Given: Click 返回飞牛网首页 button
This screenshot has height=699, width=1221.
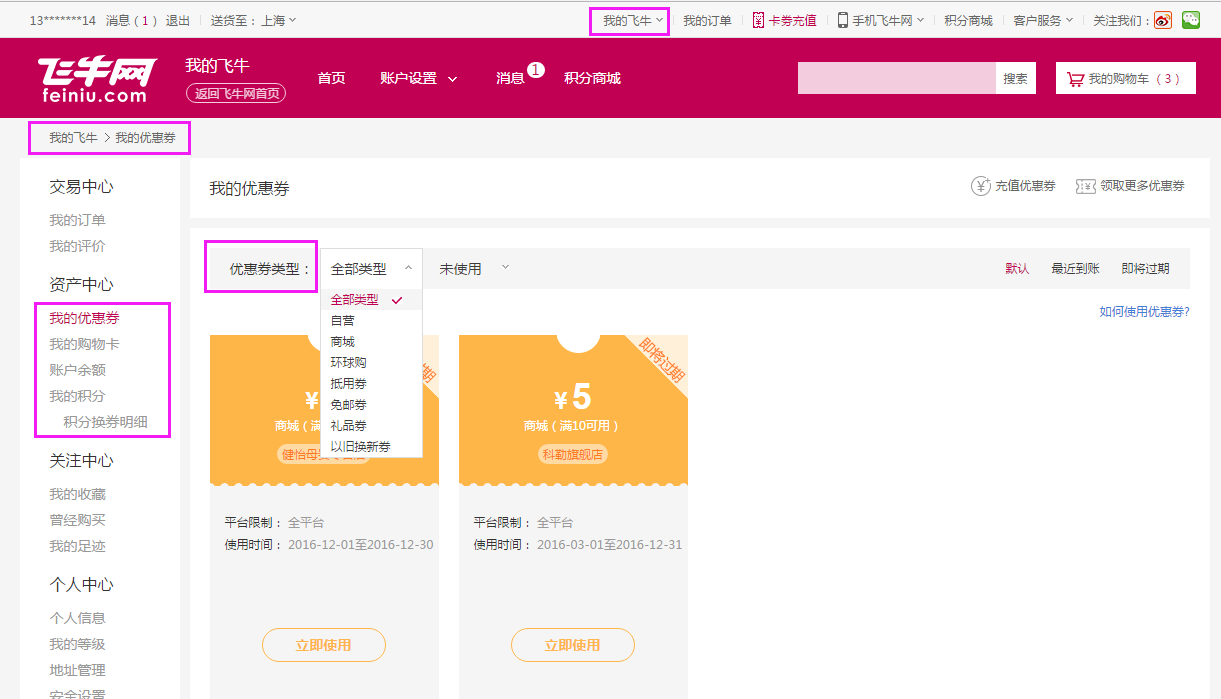Looking at the screenshot, I should click(x=236, y=93).
